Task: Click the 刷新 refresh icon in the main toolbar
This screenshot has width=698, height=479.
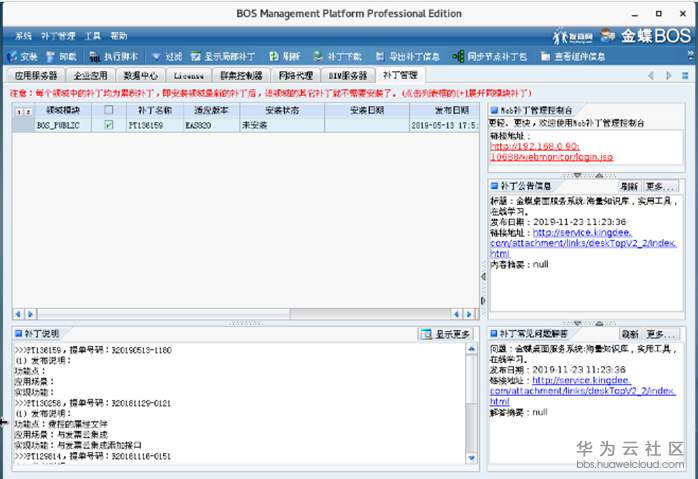Action: click(274, 57)
